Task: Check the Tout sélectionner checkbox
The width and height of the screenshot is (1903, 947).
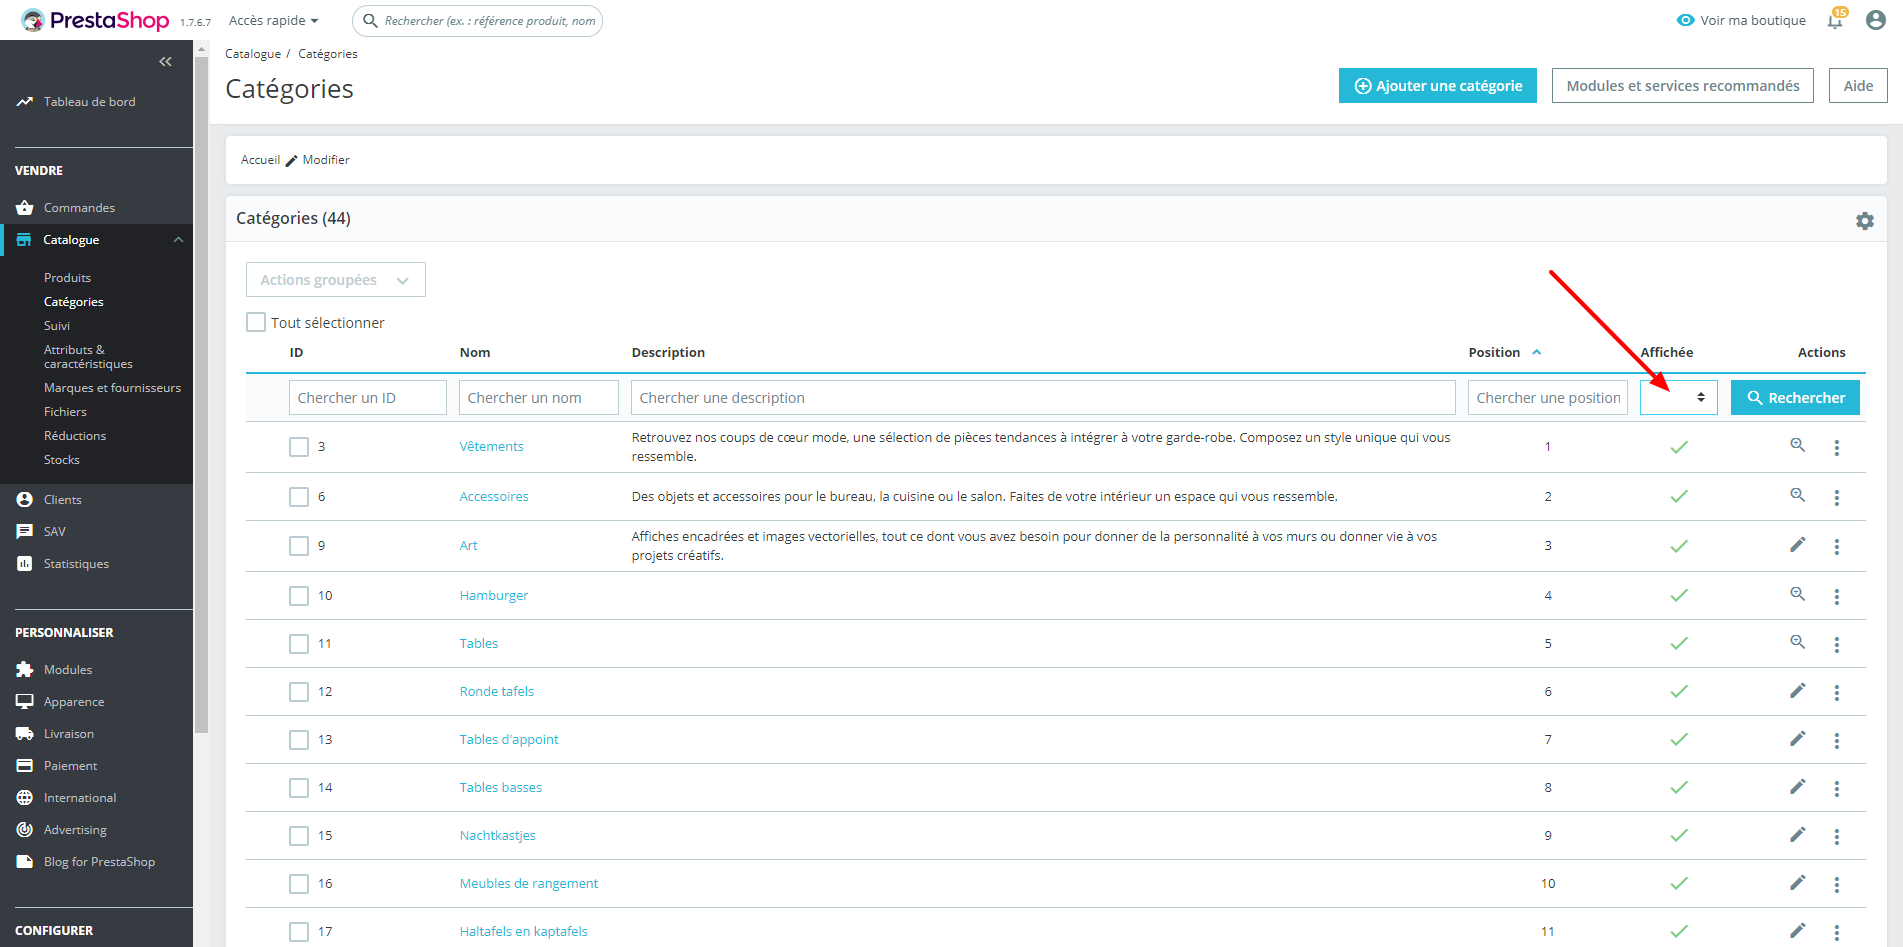Action: pyautogui.click(x=256, y=322)
